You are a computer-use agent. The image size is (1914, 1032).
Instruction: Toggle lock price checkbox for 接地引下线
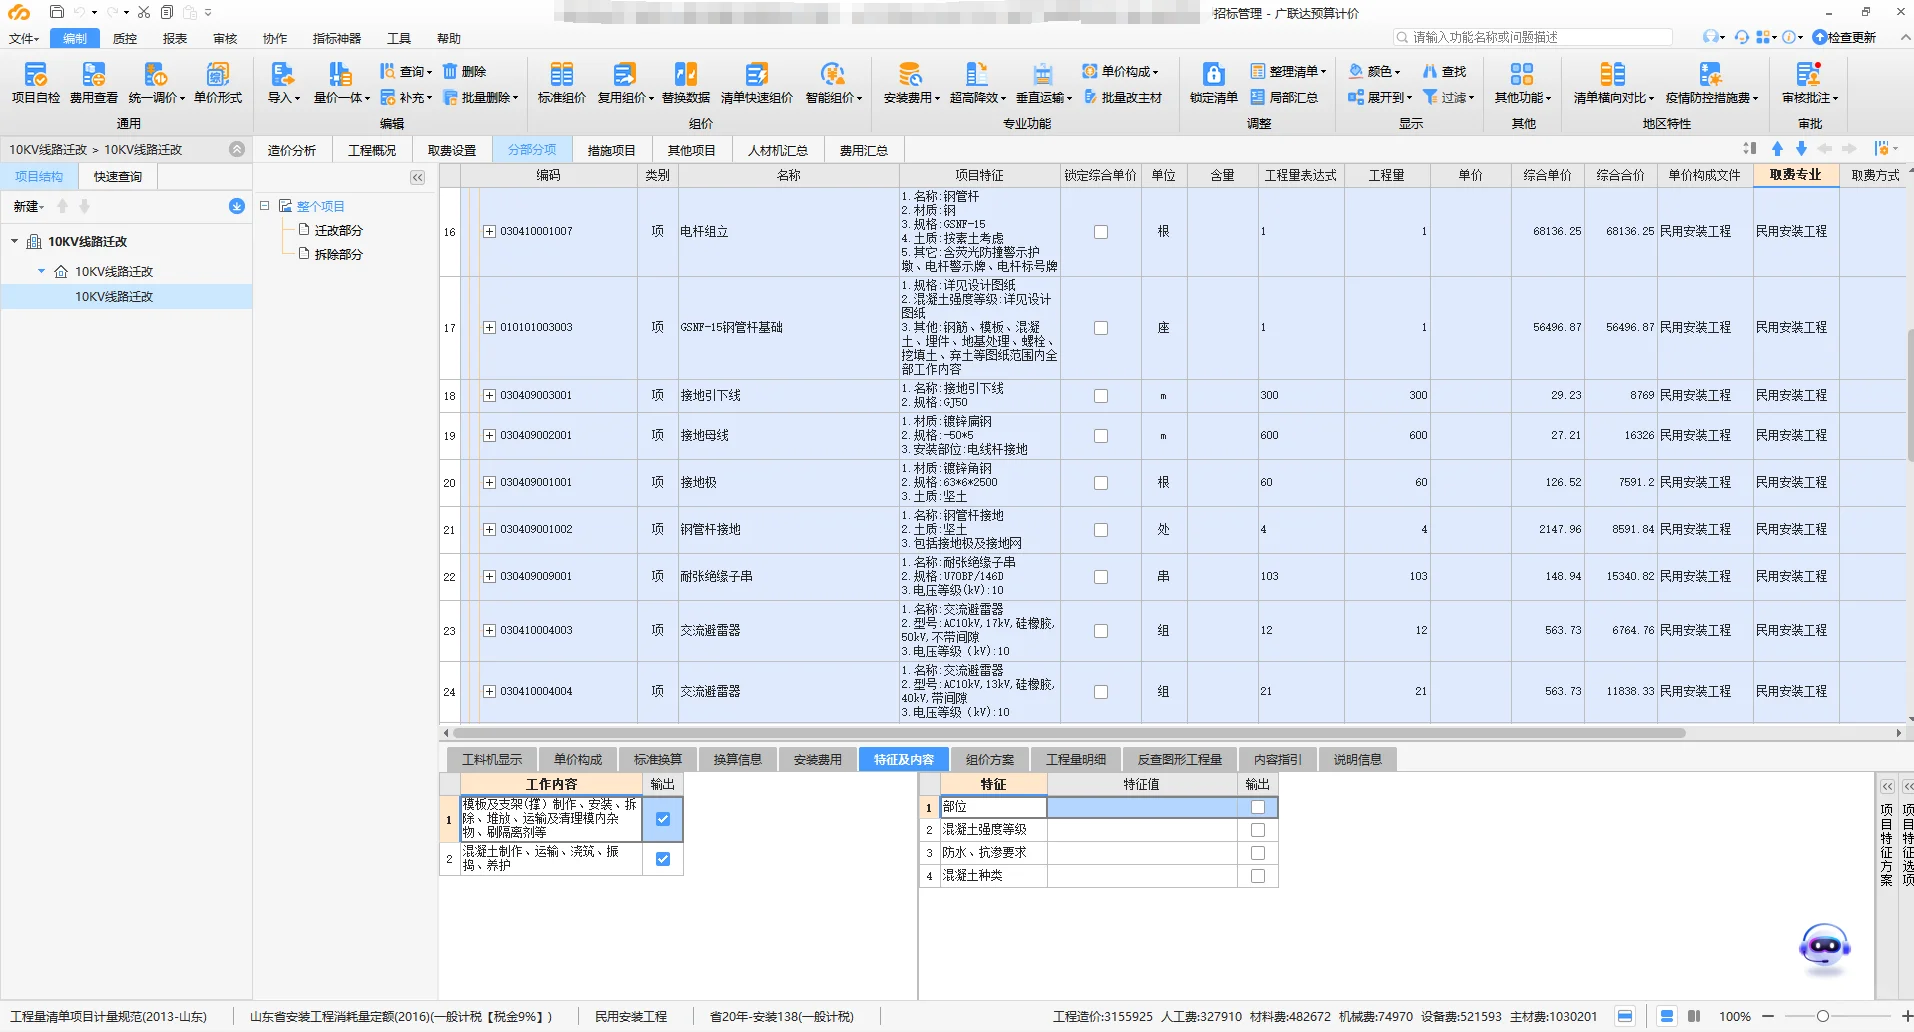coord(1101,396)
